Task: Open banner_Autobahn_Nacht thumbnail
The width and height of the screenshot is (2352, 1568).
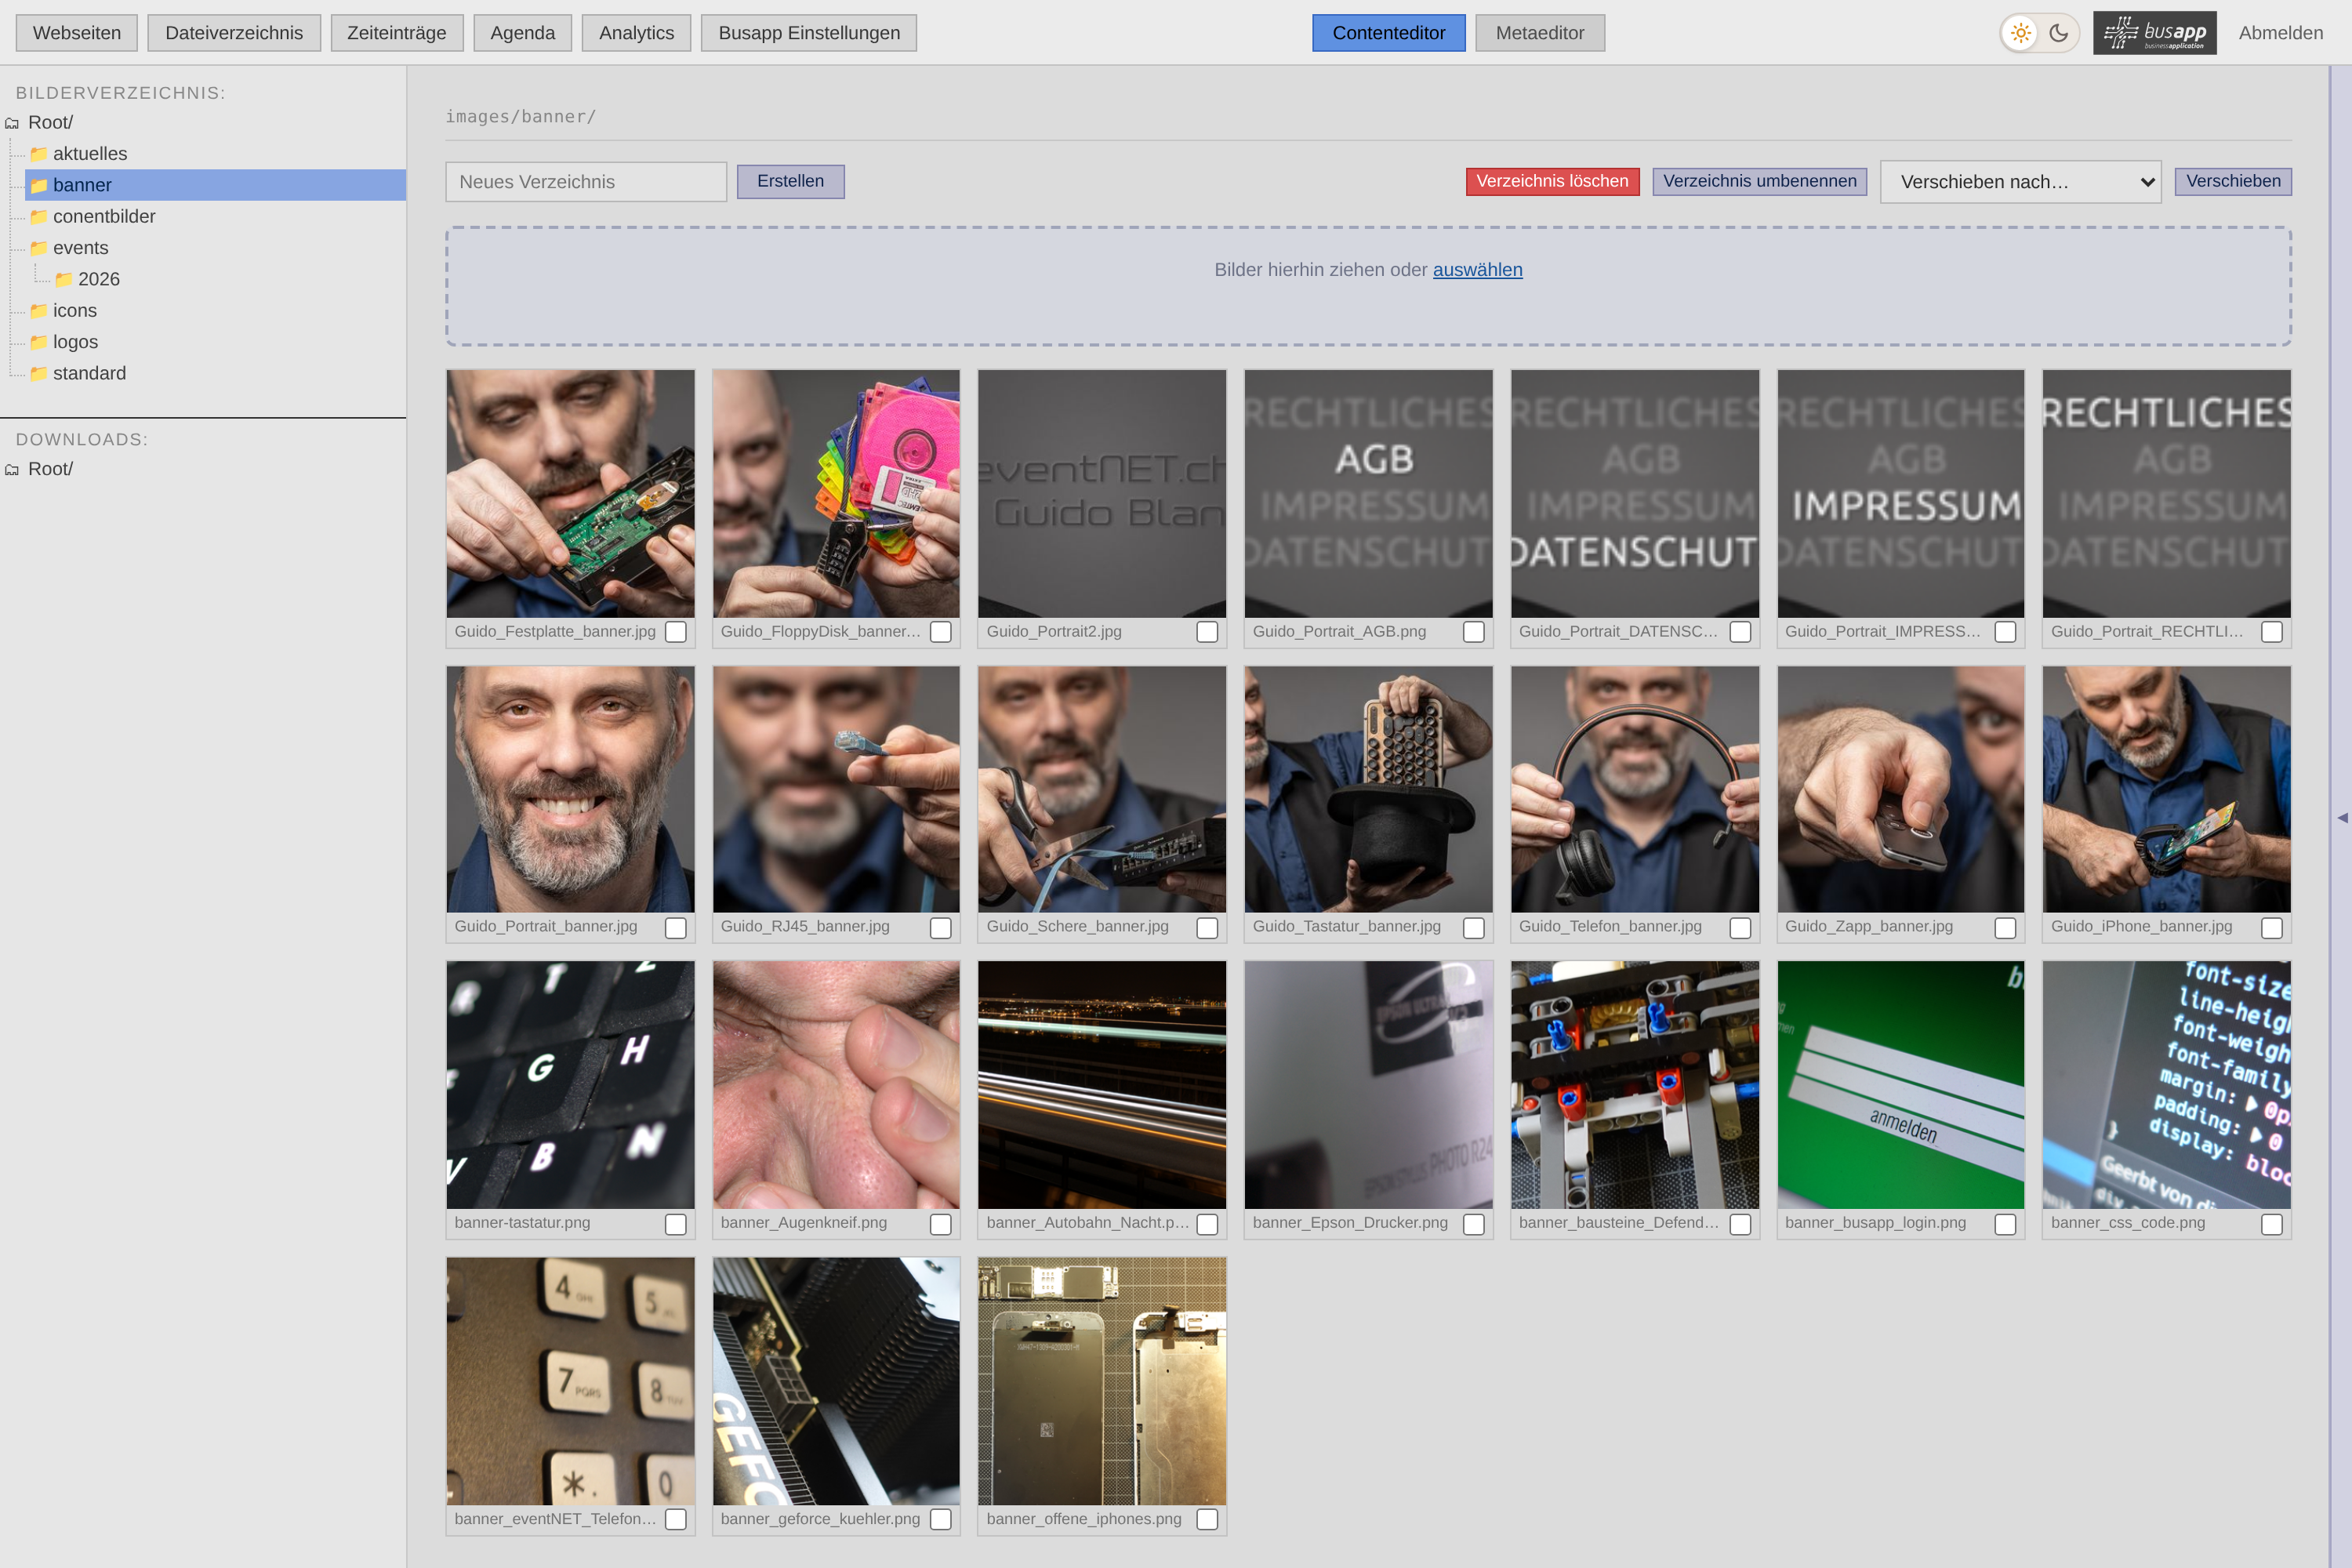Action: (x=1102, y=1085)
